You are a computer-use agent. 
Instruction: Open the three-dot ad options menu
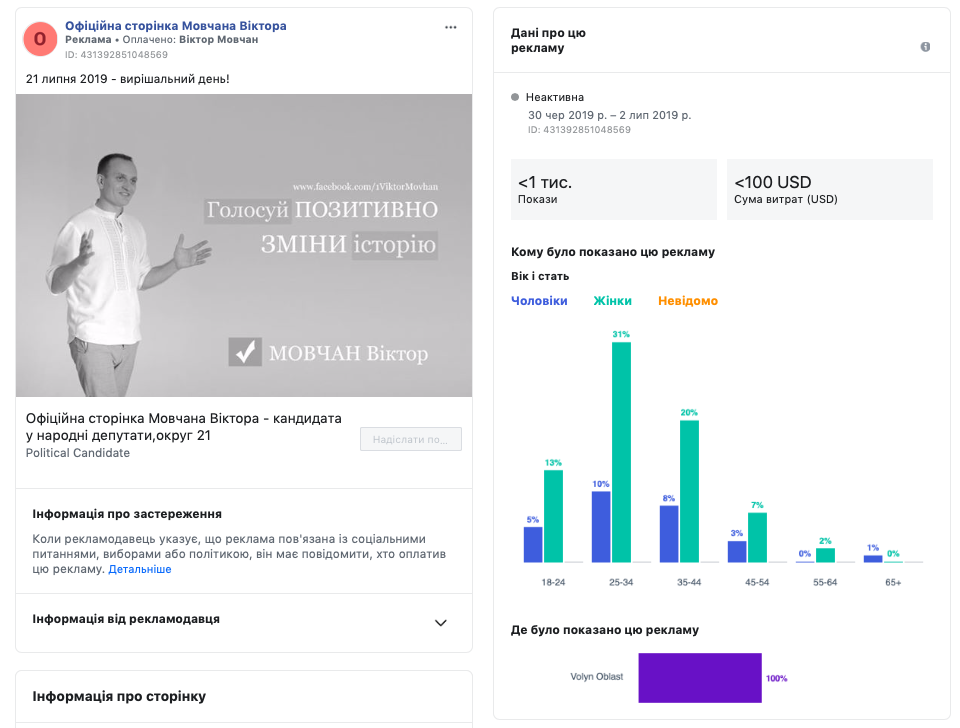451,27
